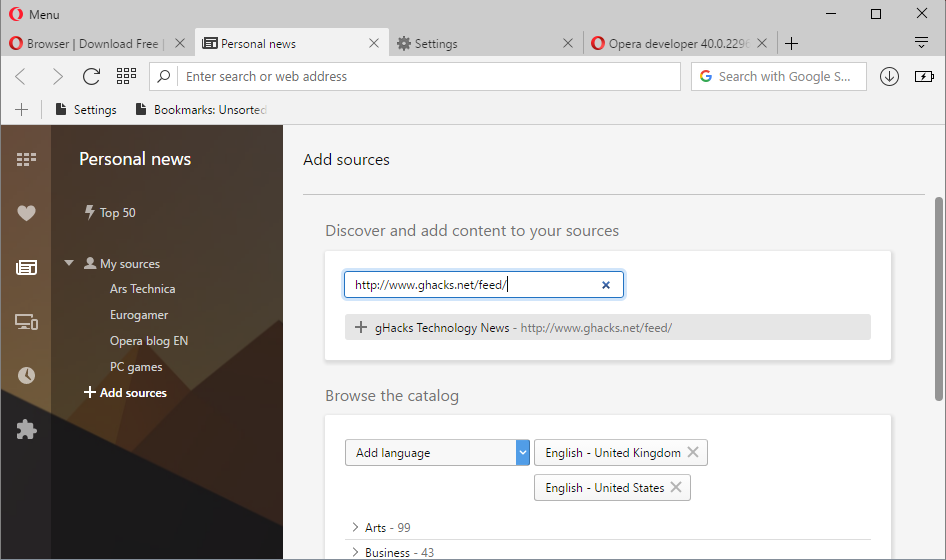Open History clock icon in sidebar
Viewport: 946px width, 560px height.
click(26, 375)
